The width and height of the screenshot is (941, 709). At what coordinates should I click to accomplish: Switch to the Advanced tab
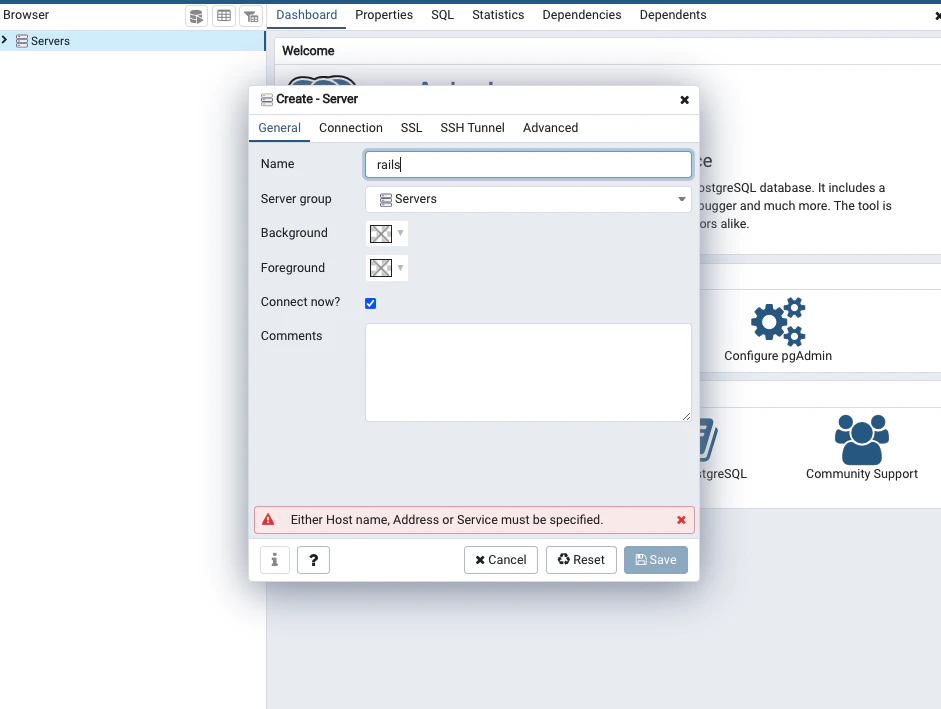[x=550, y=128]
